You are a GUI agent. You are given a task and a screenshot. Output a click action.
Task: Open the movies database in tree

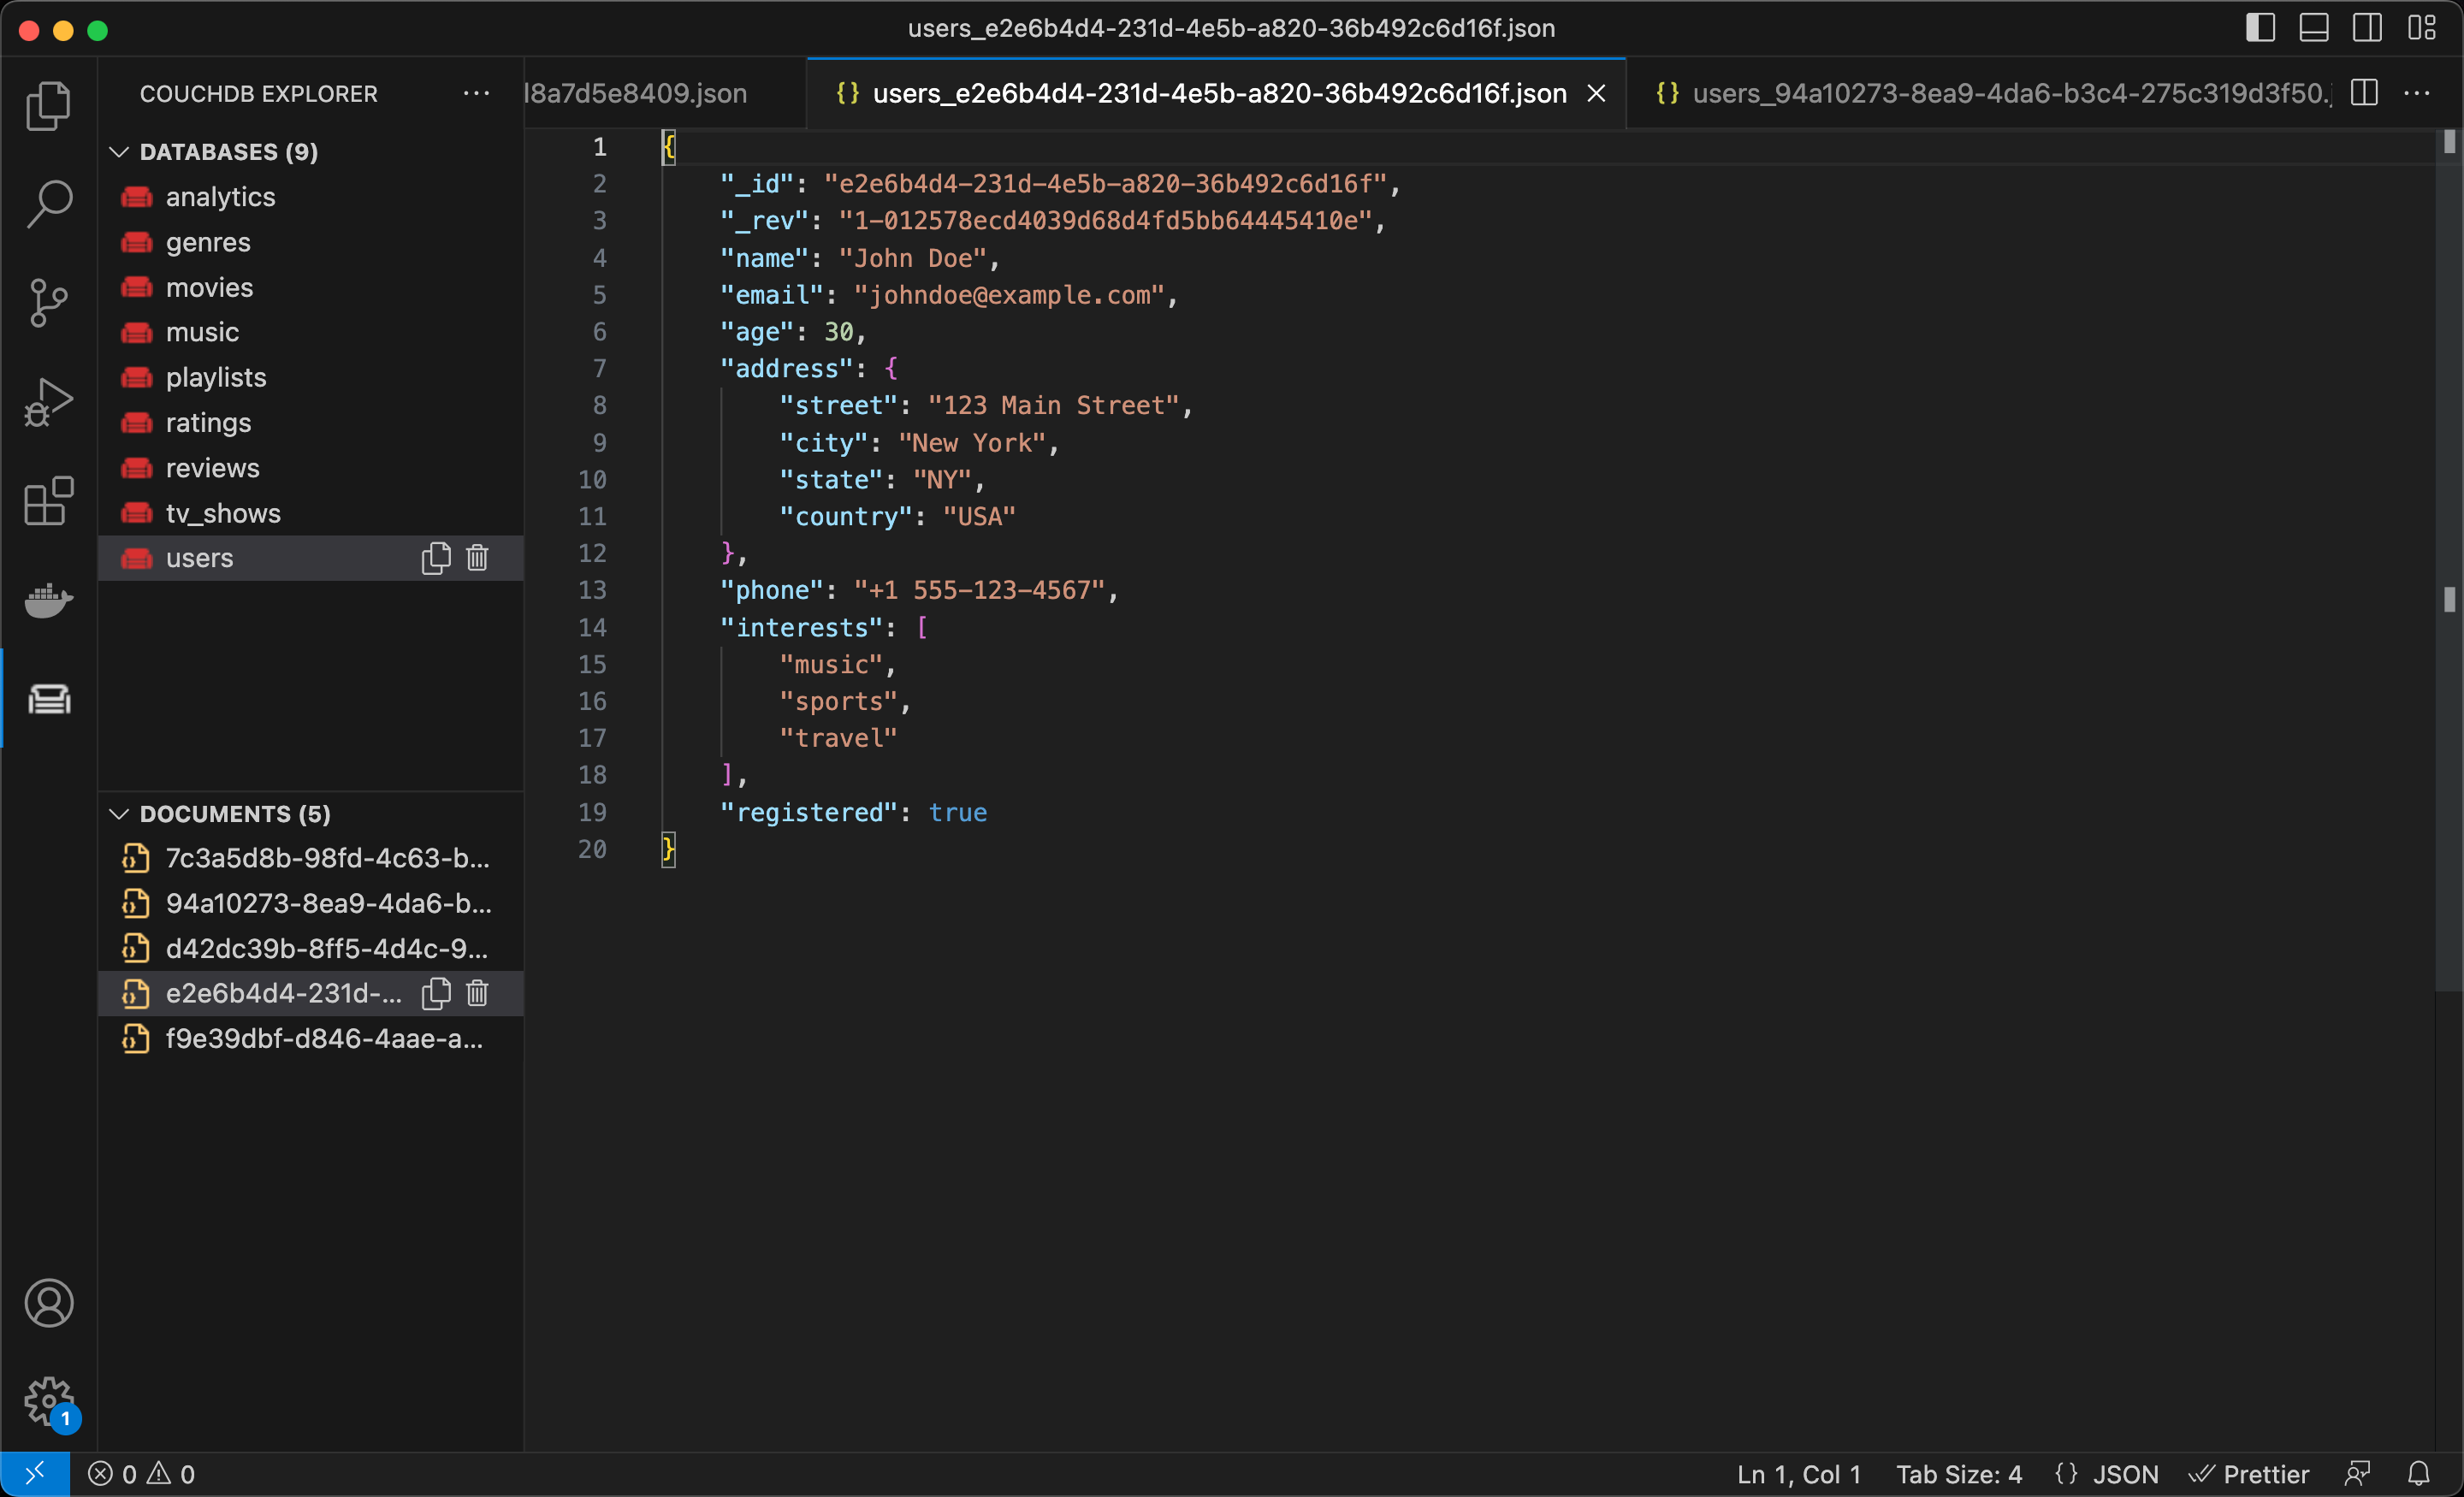tap(209, 287)
